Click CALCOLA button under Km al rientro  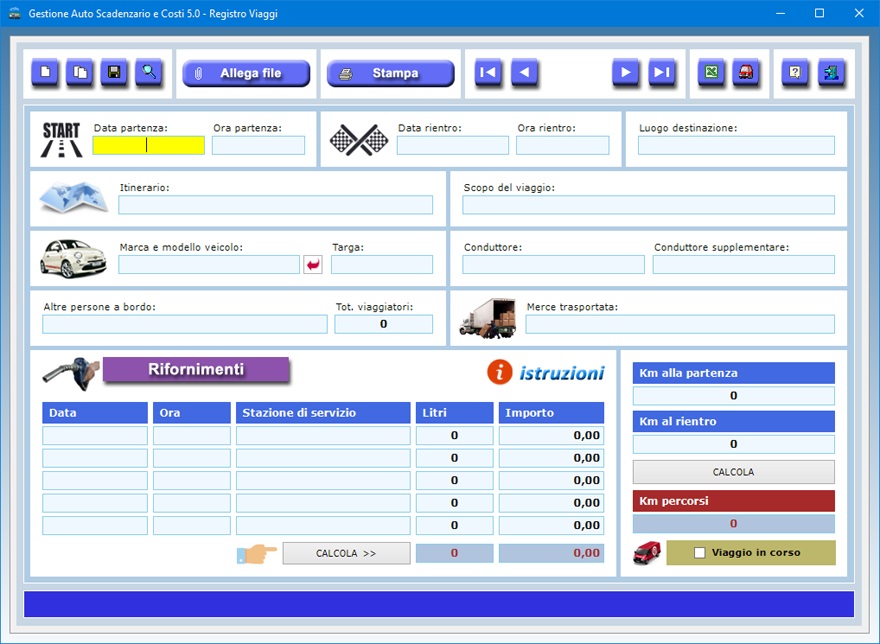pos(734,472)
